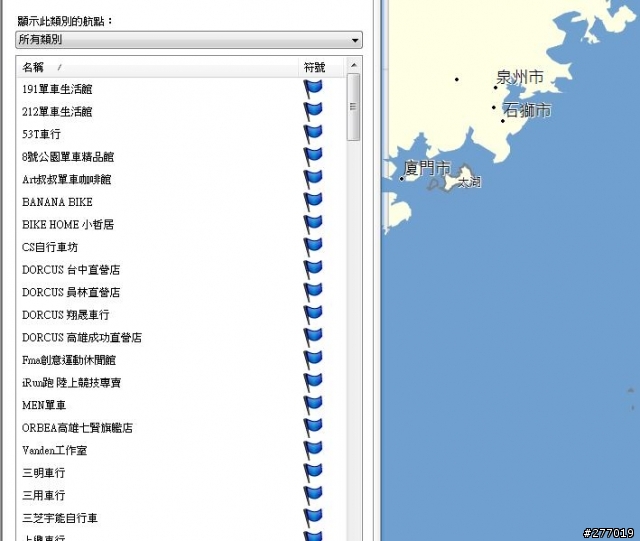Click blue flag icon for CS自行車坊
This screenshot has height=541, width=640.
313,247
